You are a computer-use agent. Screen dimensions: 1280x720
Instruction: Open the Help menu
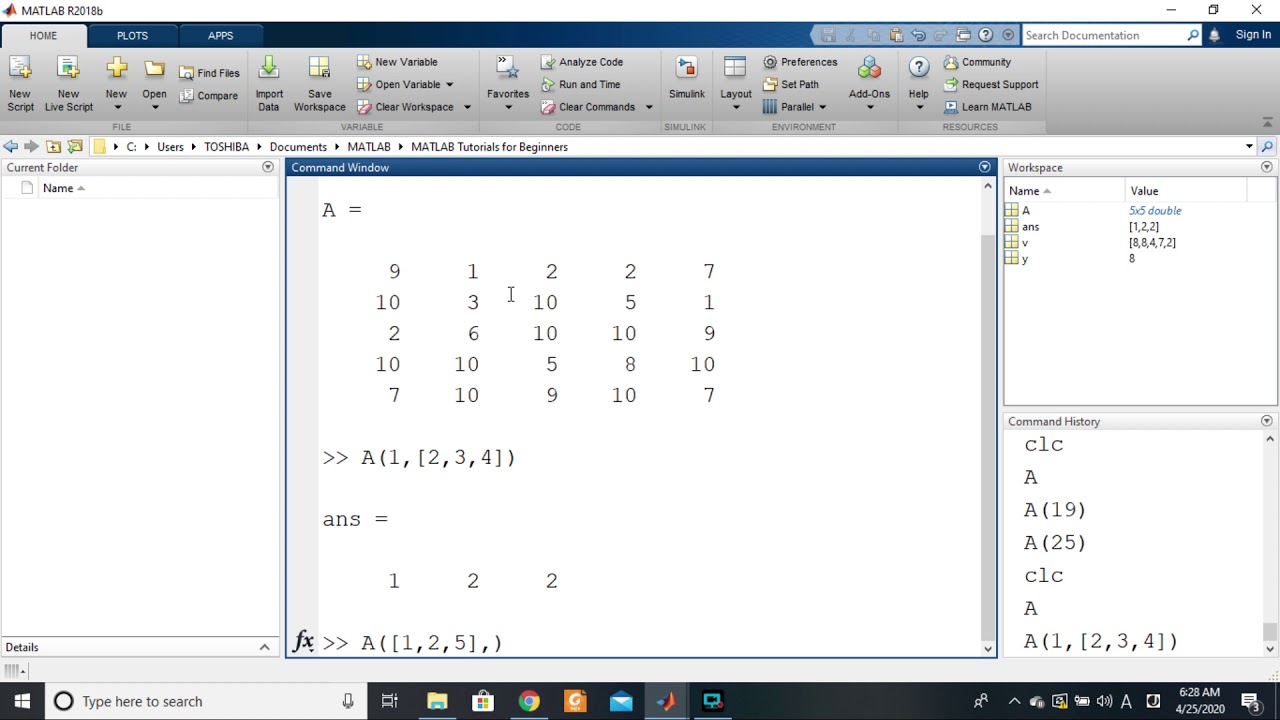click(x=918, y=84)
